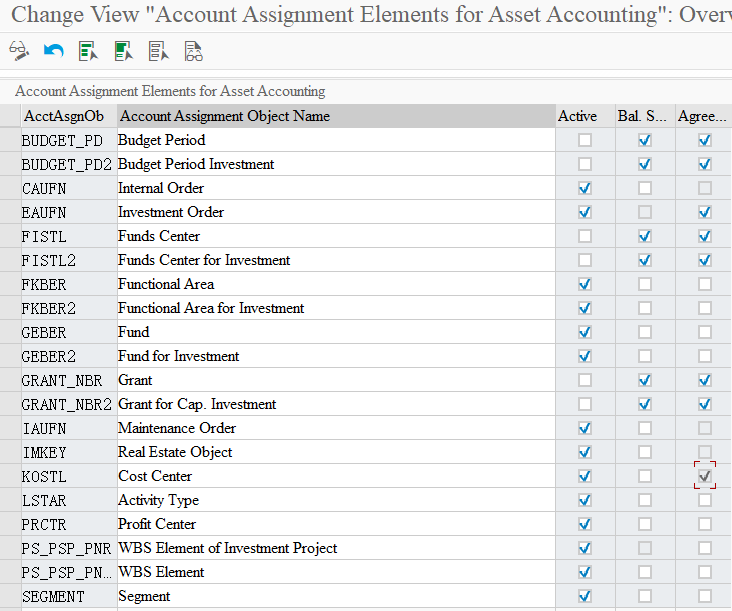The image size is (732, 611).
Task: Click the Agree... column header
Action: (x=704, y=116)
